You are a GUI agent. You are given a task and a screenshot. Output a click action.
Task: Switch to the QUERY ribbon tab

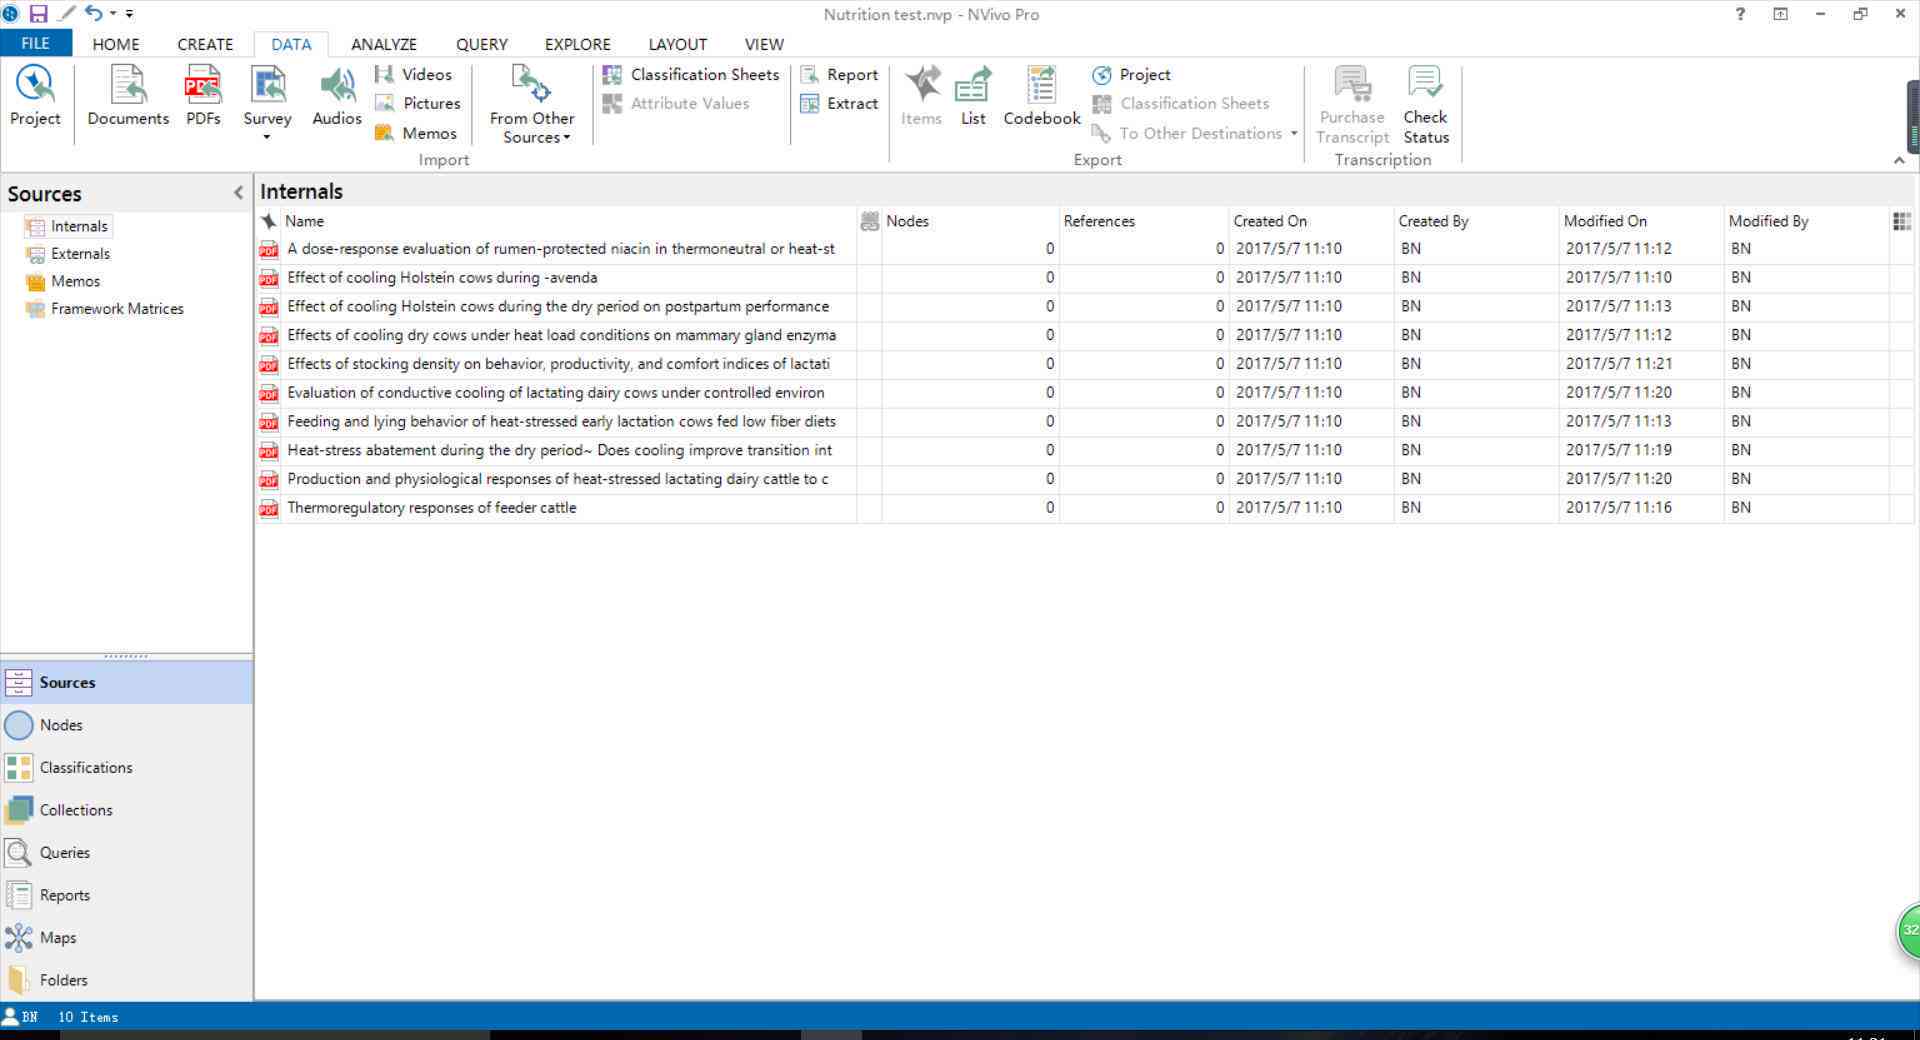(x=482, y=44)
